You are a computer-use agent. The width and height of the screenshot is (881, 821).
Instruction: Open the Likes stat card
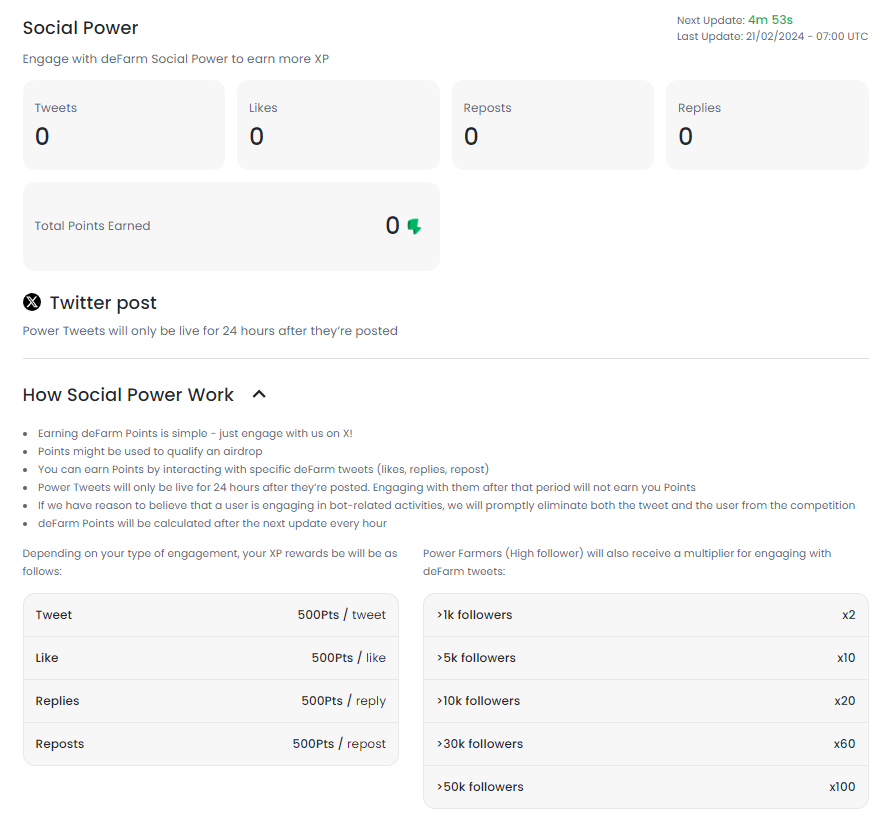pos(338,125)
